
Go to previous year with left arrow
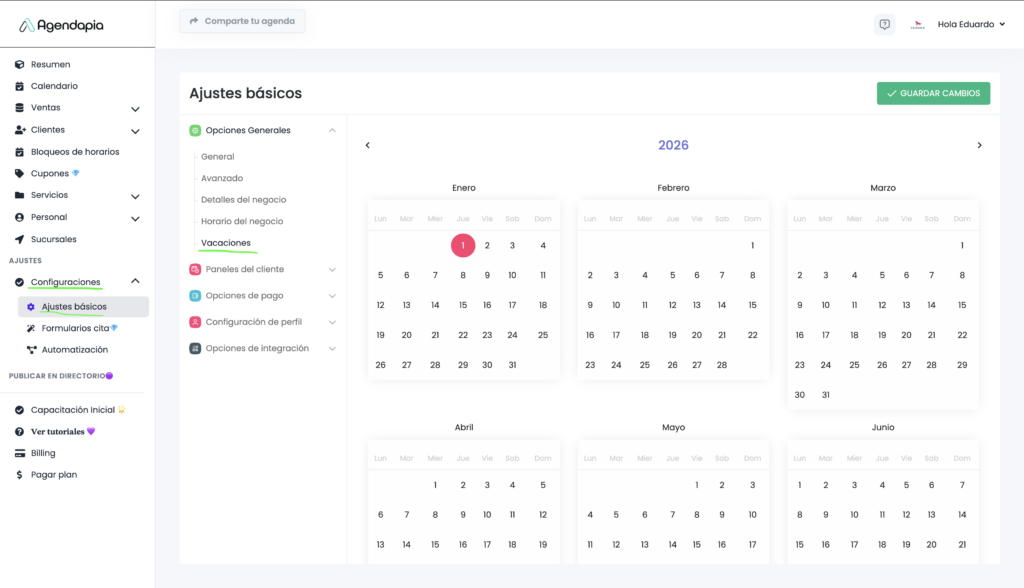(367, 145)
